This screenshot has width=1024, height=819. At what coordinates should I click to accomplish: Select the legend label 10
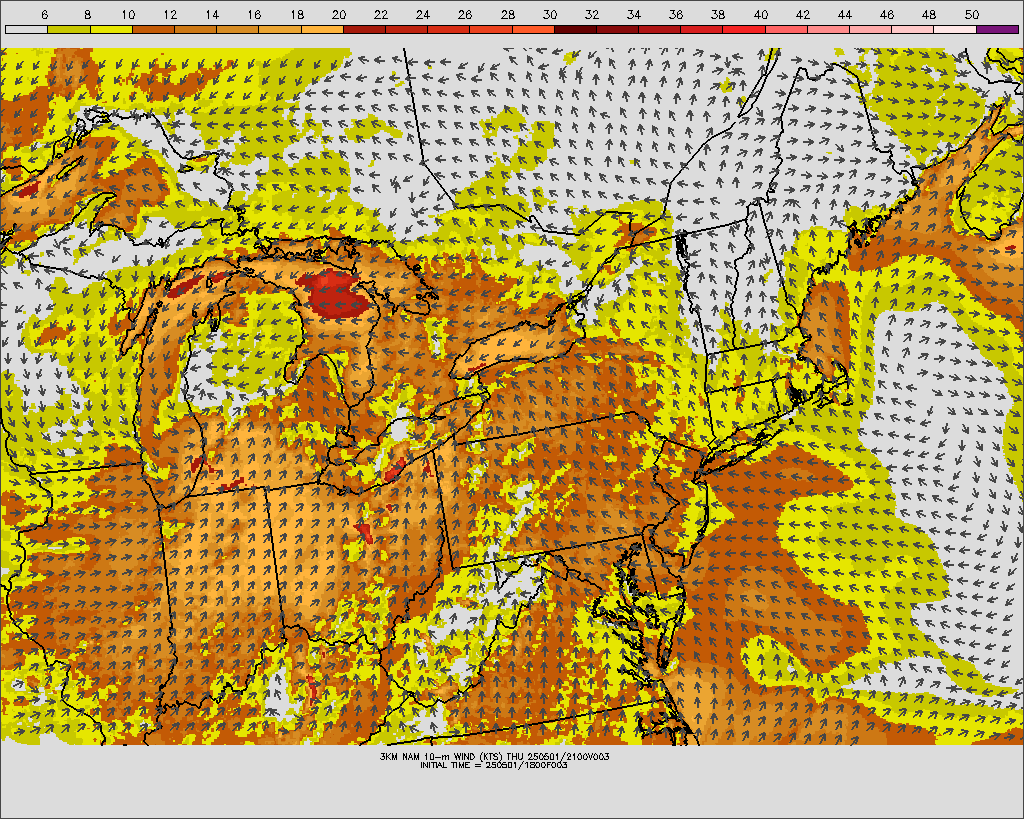[128, 14]
